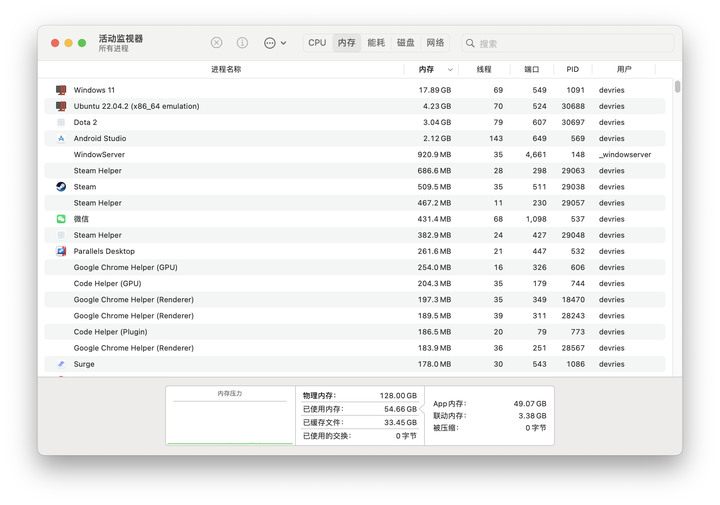Select the 内存 tab

click(347, 43)
